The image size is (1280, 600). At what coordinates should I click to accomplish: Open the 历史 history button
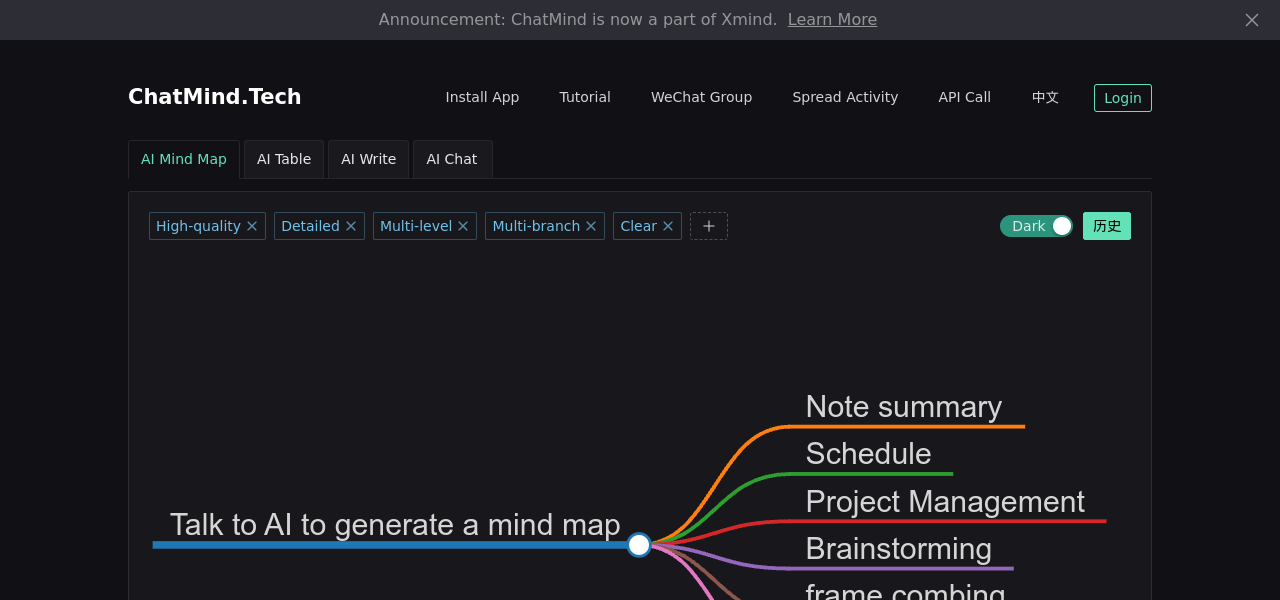(1106, 226)
